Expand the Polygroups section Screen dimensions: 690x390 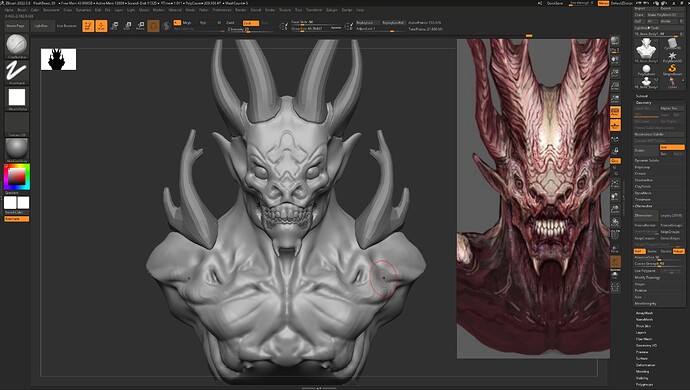point(644,384)
